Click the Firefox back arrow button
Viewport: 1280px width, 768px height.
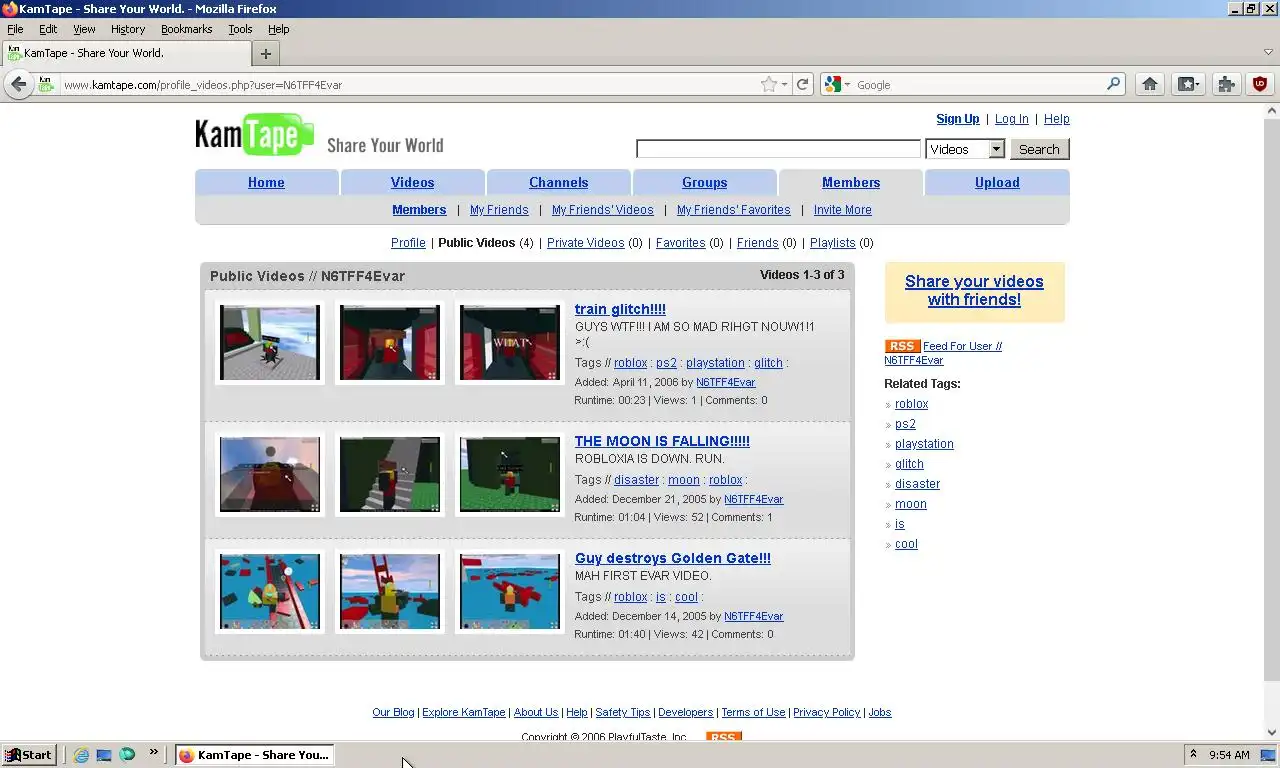click(x=18, y=85)
